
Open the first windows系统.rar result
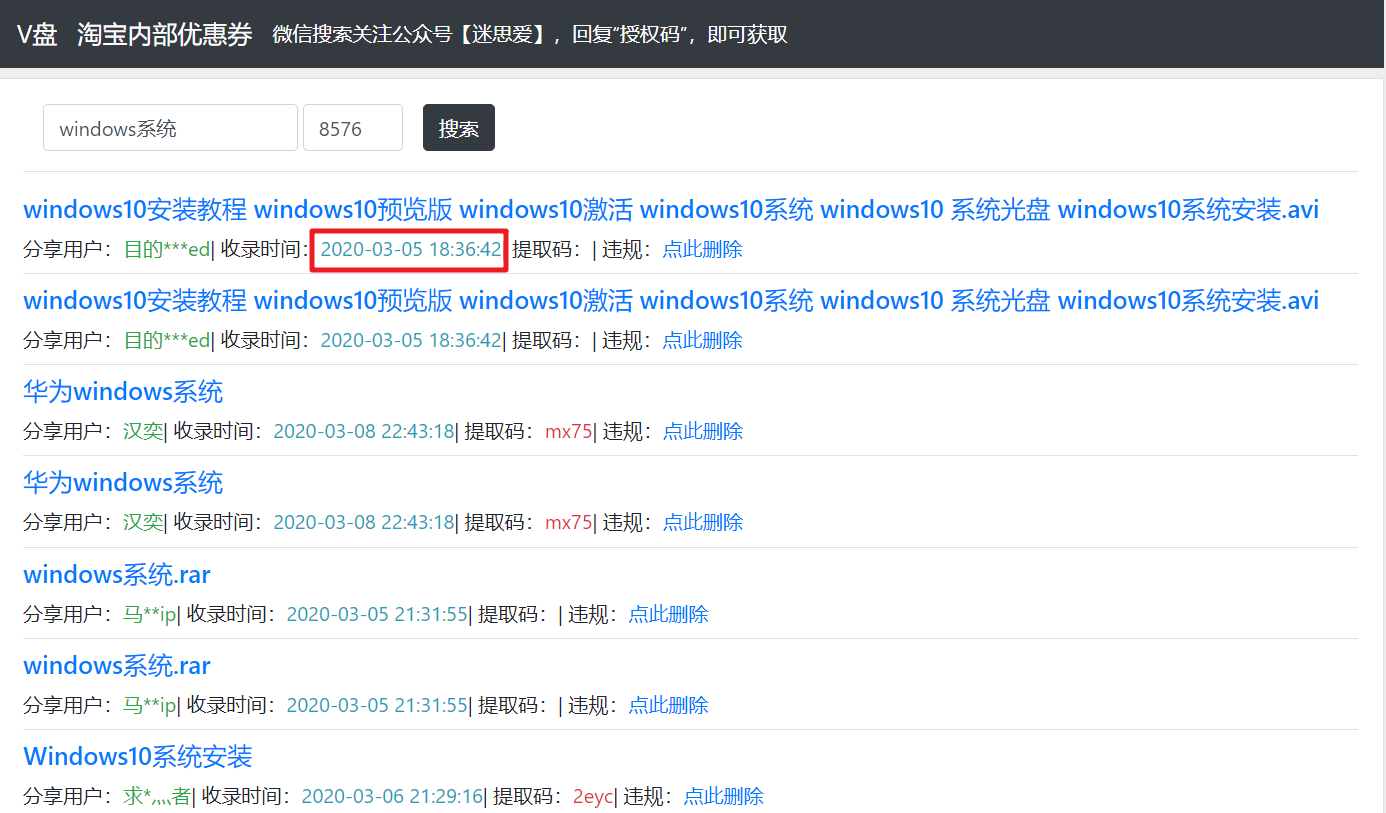(x=117, y=574)
